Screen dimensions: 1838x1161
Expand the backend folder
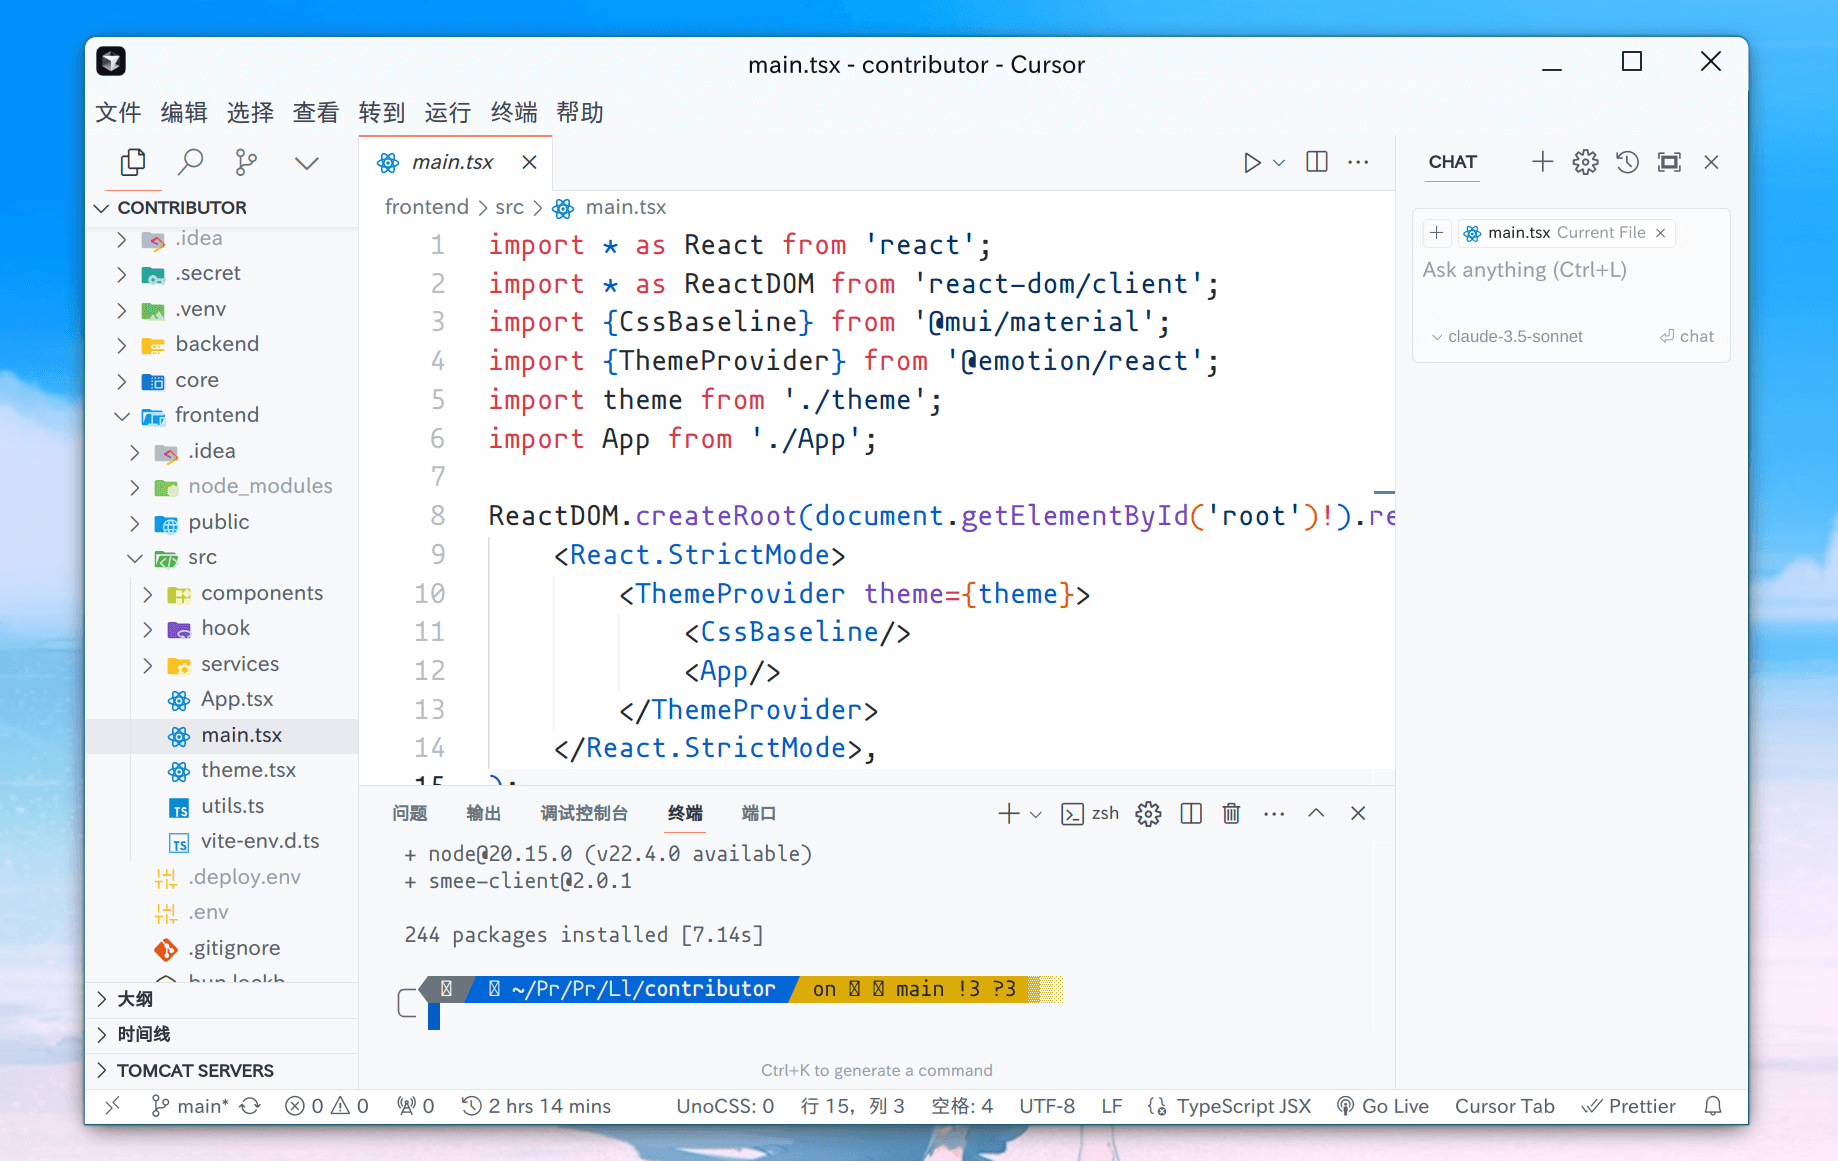[x=216, y=344]
